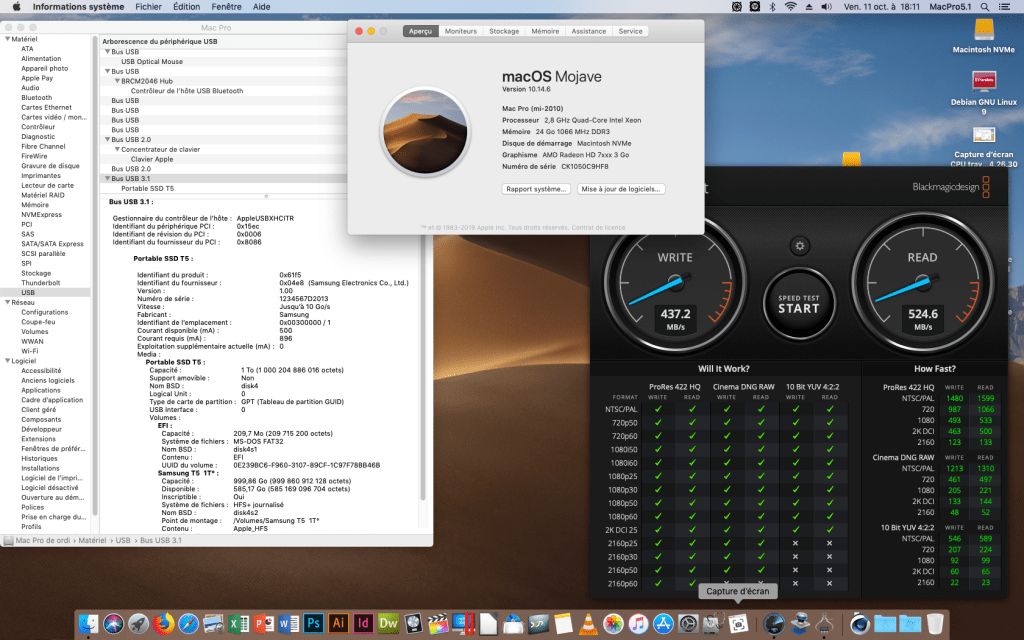
Task: Collapse the Matériel section in the sidebar
Action: [x=7, y=39]
